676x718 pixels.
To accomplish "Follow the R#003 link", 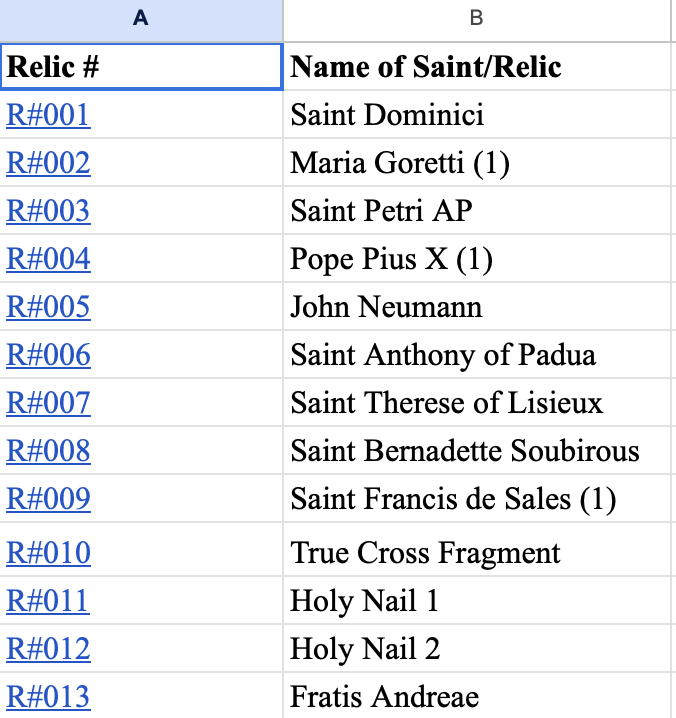I will click(48, 211).
